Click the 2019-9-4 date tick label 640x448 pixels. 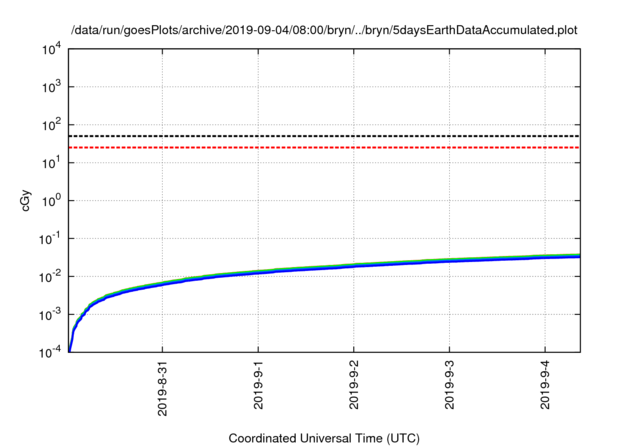pyautogui.click(x=545, y=385)
